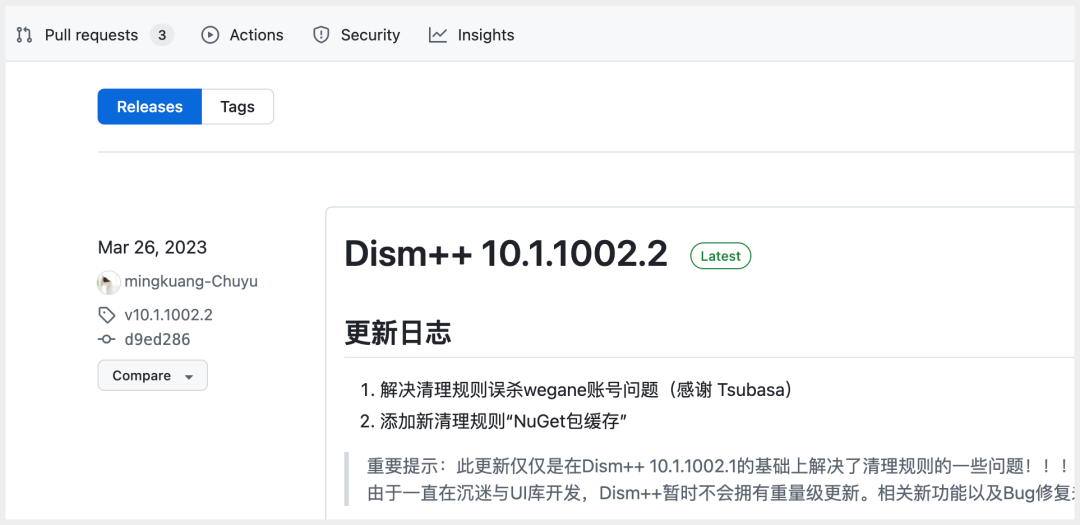Open the Pull requests tab
1080x525 pixels.
click(94, 35)
